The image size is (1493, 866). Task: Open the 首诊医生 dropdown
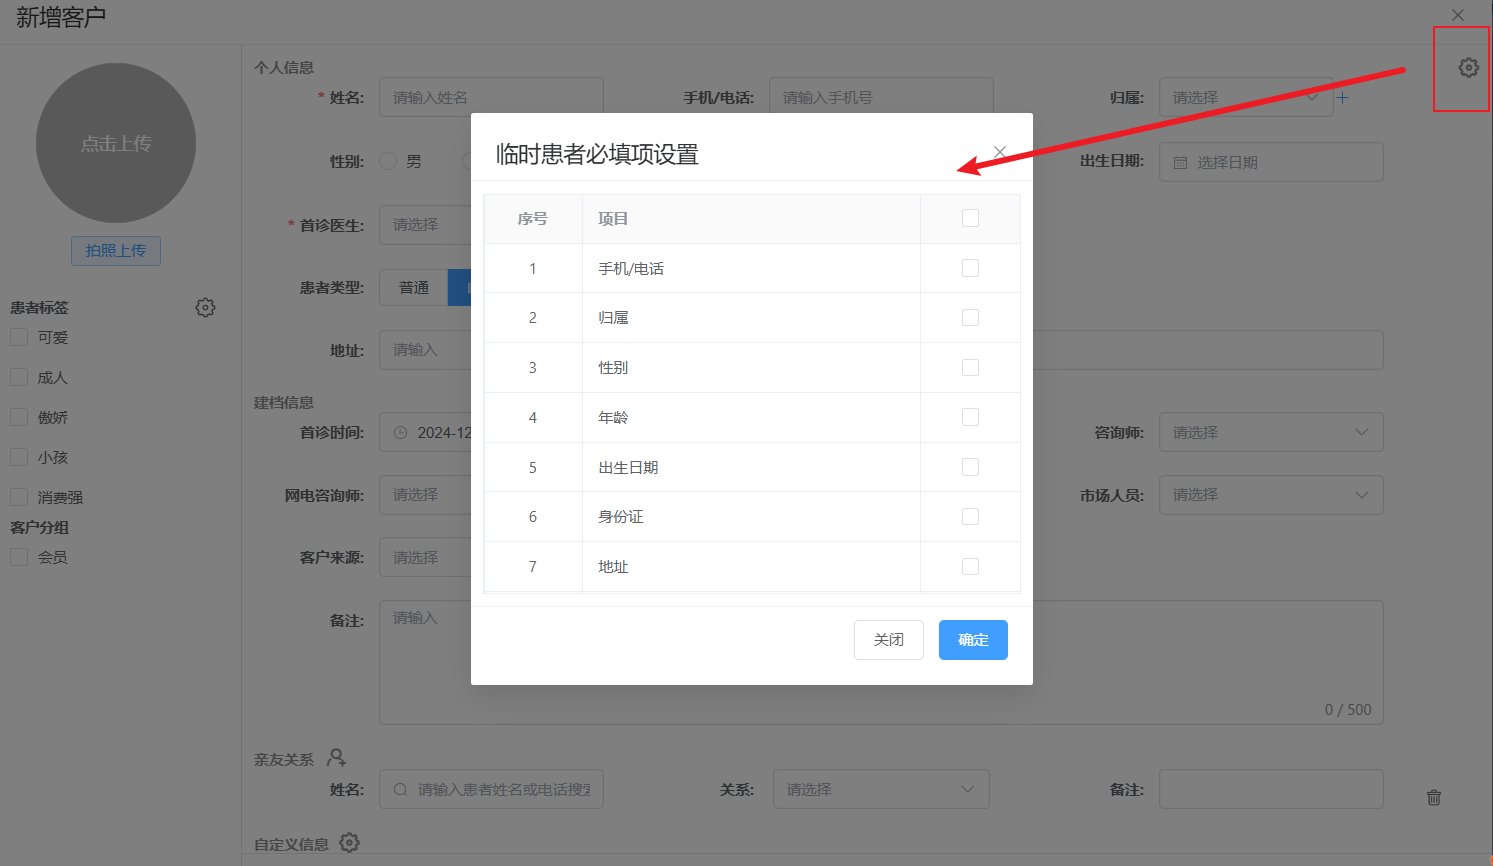pyautogui.click(x=425, y=225)
